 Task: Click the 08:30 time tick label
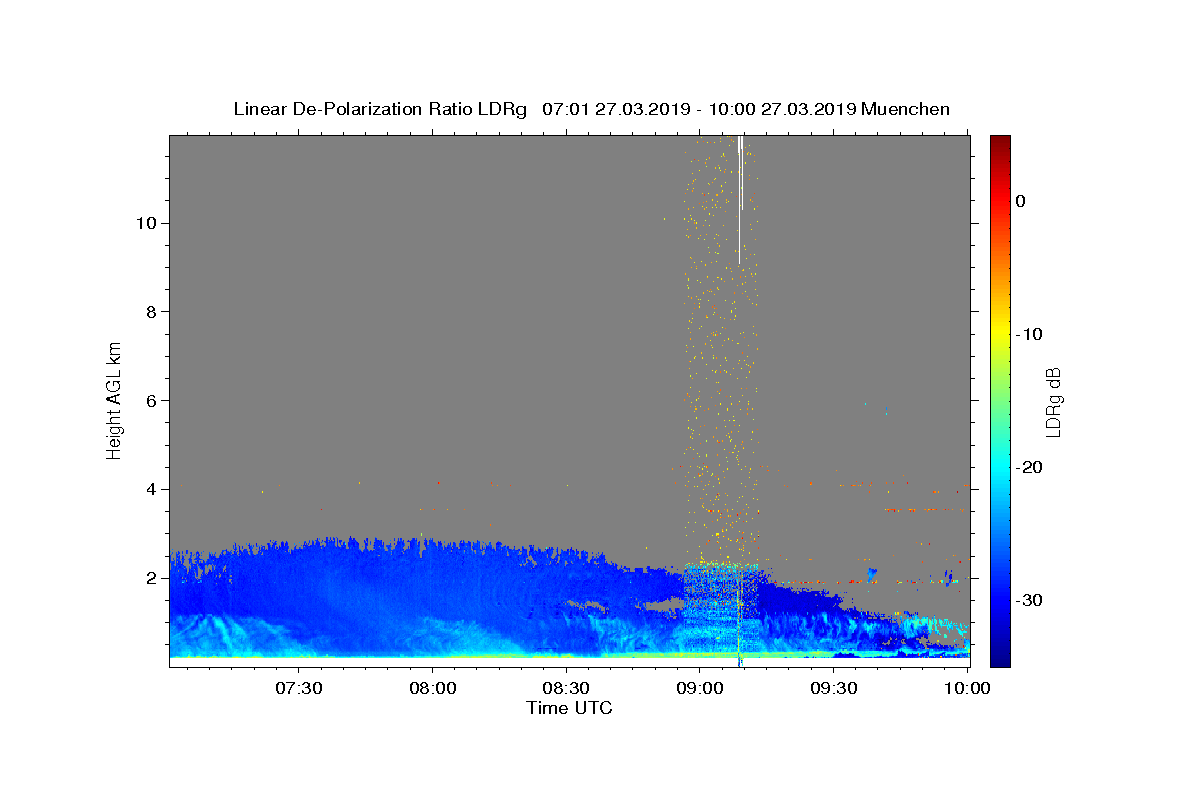click(x=566, y=688)
